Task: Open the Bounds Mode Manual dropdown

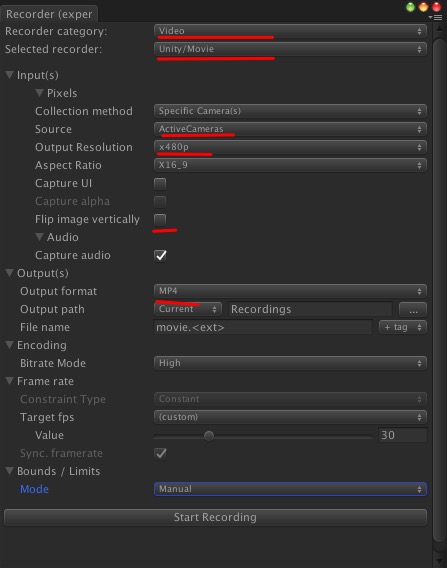Action: point(290,489)
